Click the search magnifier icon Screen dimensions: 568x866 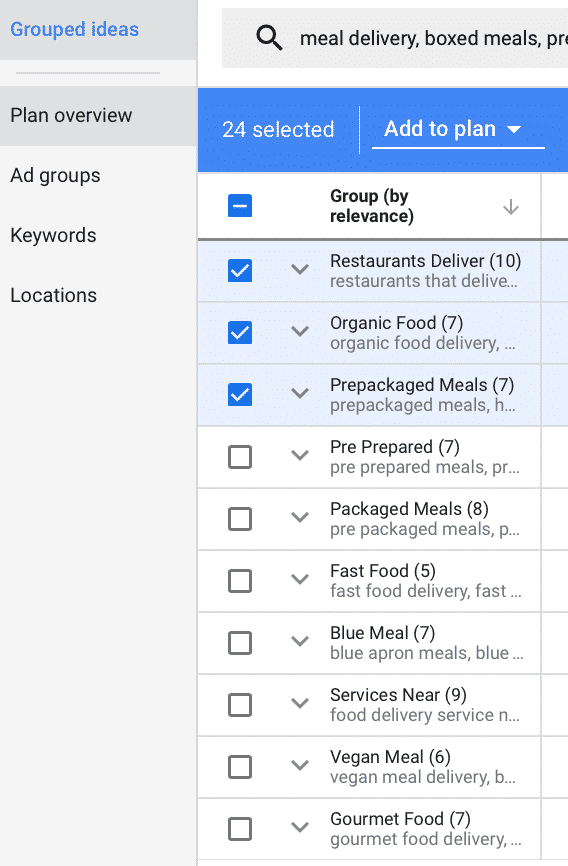click(x=269, y=38)
